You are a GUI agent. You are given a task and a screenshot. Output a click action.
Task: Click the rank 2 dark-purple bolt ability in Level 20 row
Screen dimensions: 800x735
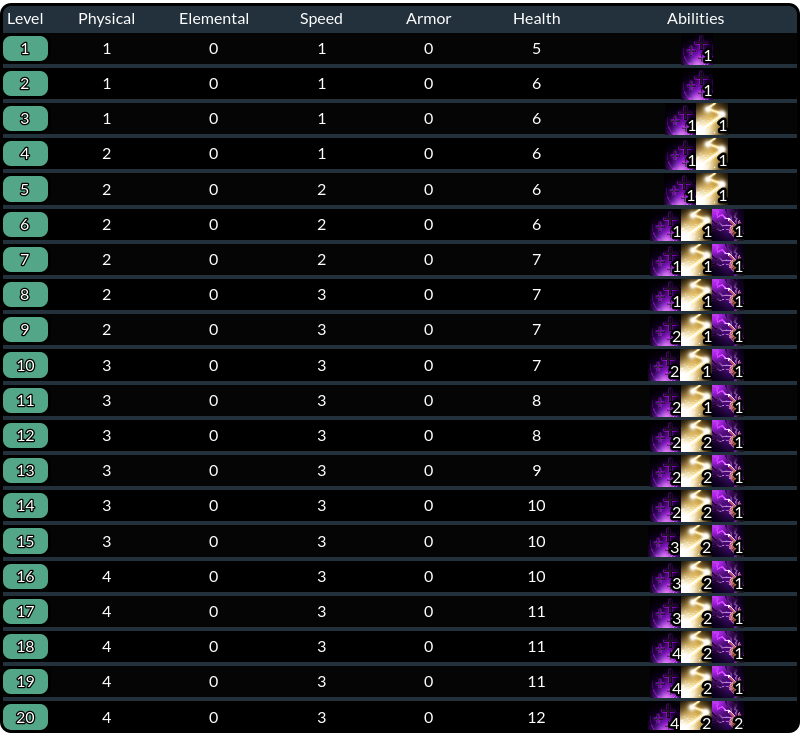pos(728,716)
